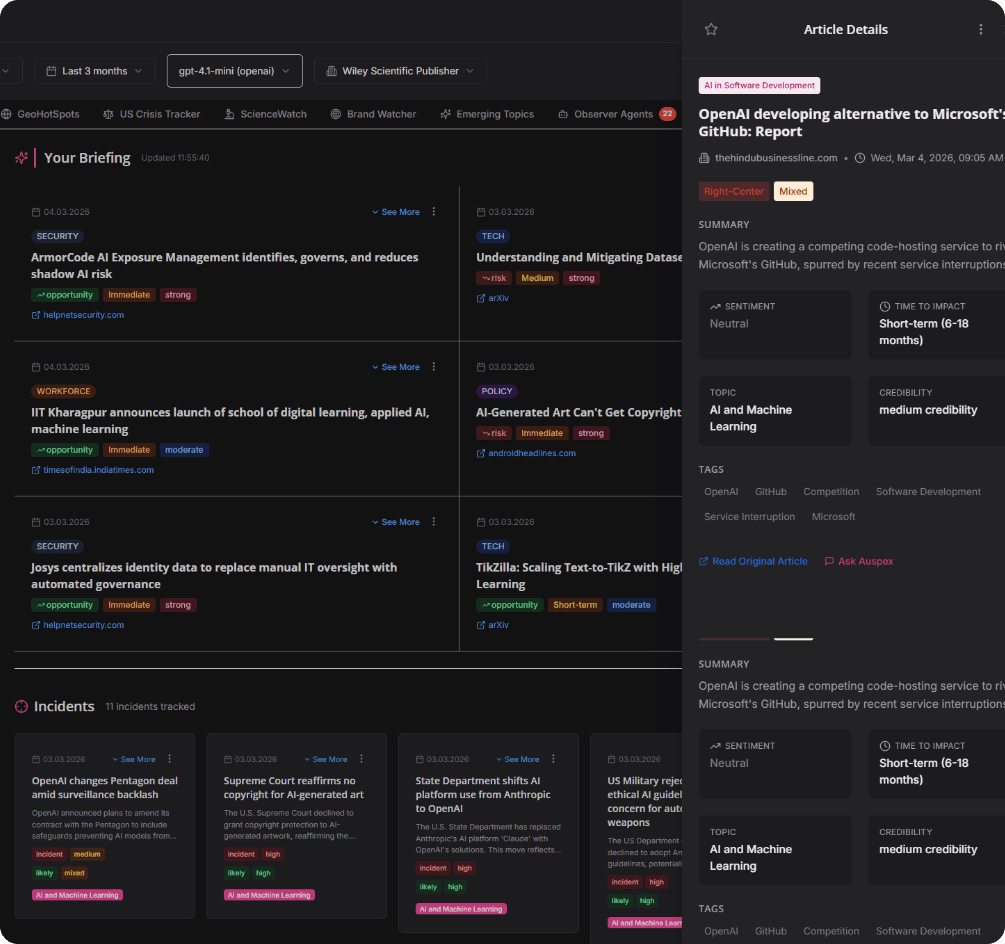Click the sentiment trend icon in upper summary
Image resolution: width=1005 pixels, height=944 pixels.
point(715,306)
